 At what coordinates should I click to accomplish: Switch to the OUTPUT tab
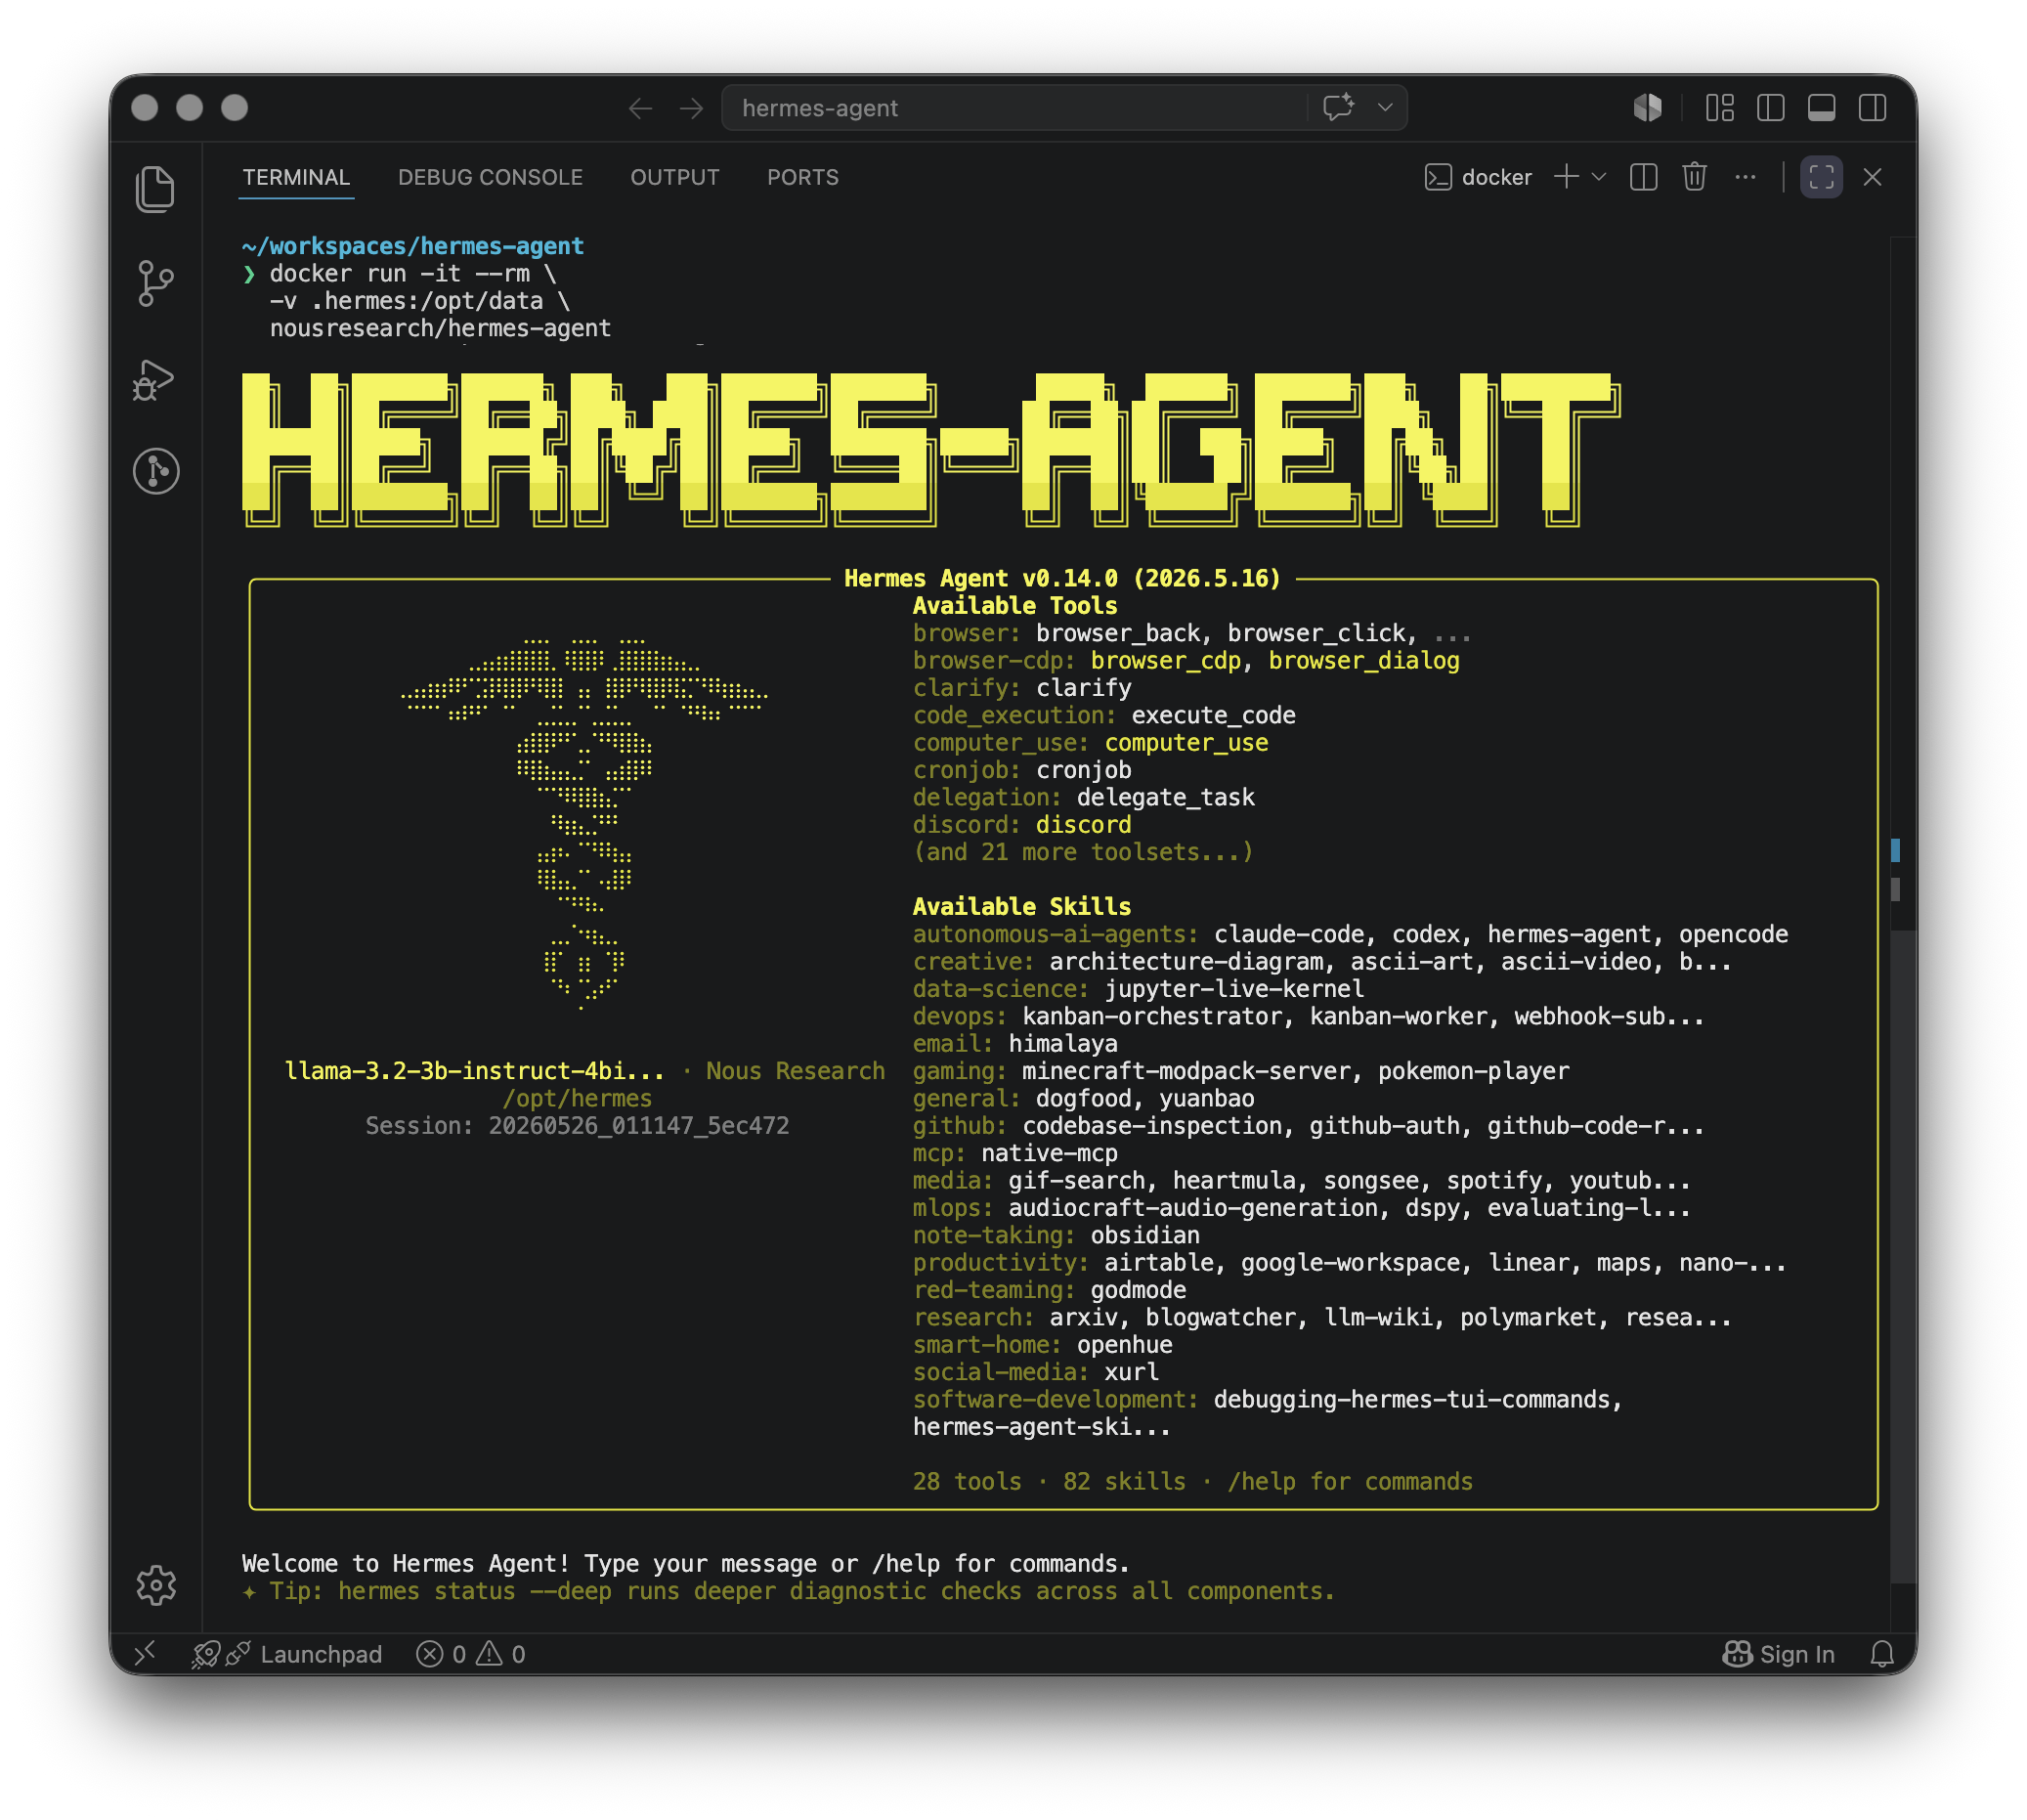[x=675, y=177]
